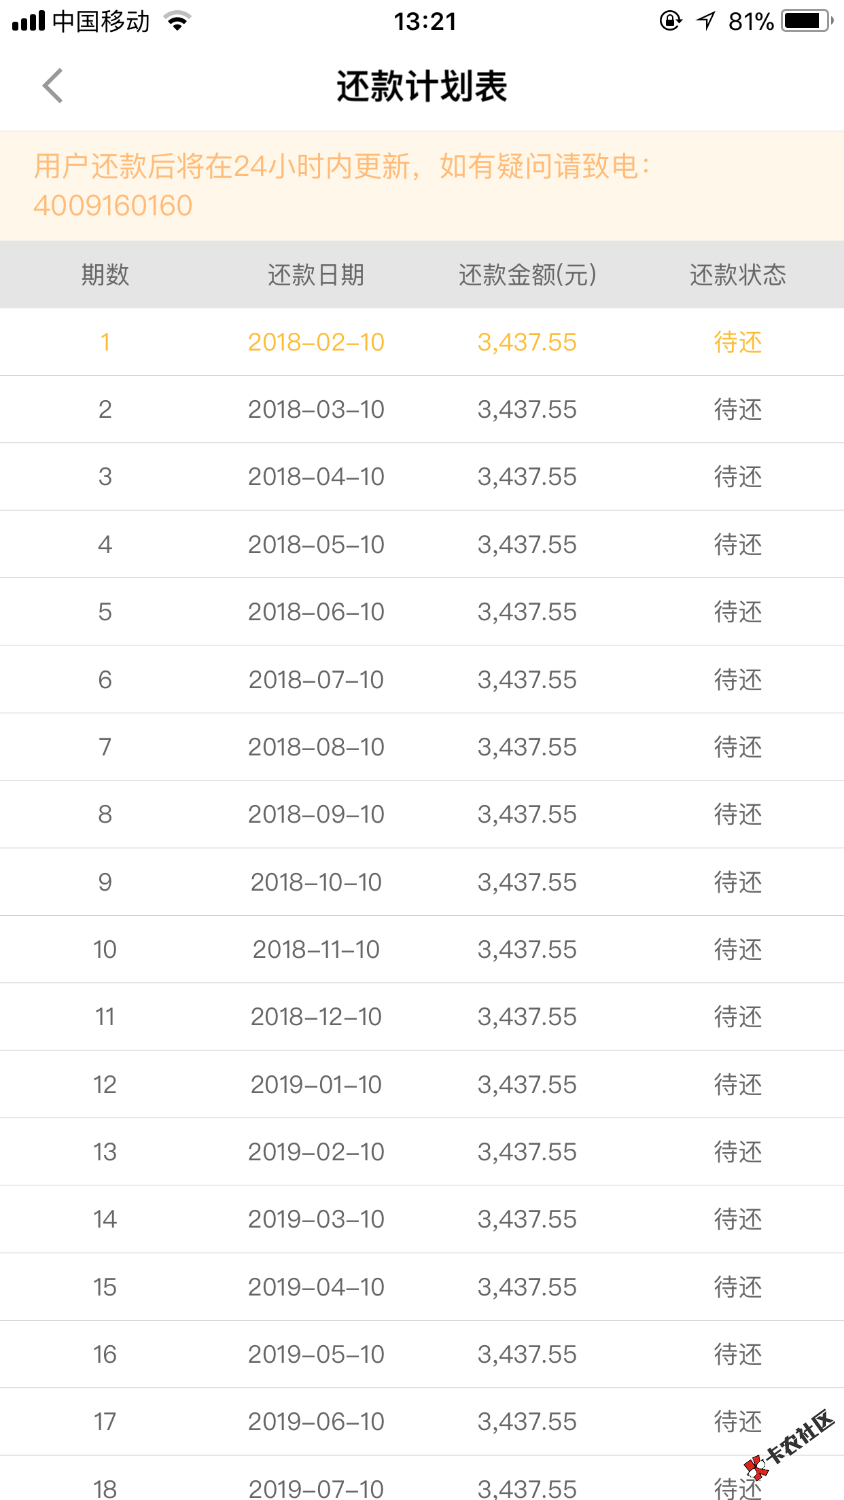Select the 还款日期 column header

(316, 275)
